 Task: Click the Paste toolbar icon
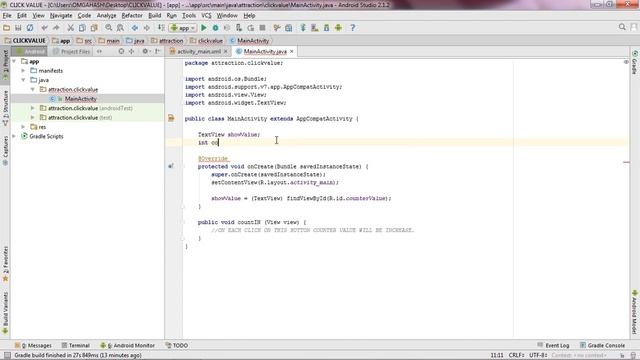point(94,28)
